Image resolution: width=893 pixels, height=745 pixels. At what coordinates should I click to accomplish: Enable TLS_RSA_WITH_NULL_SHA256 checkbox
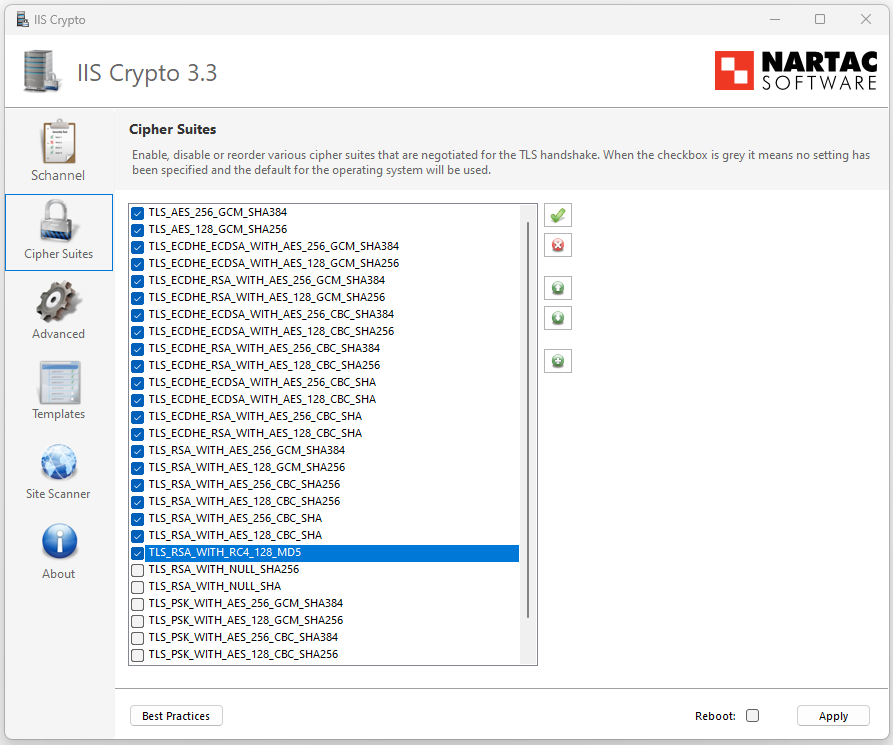pyautogui.click(x=137, y=570)
